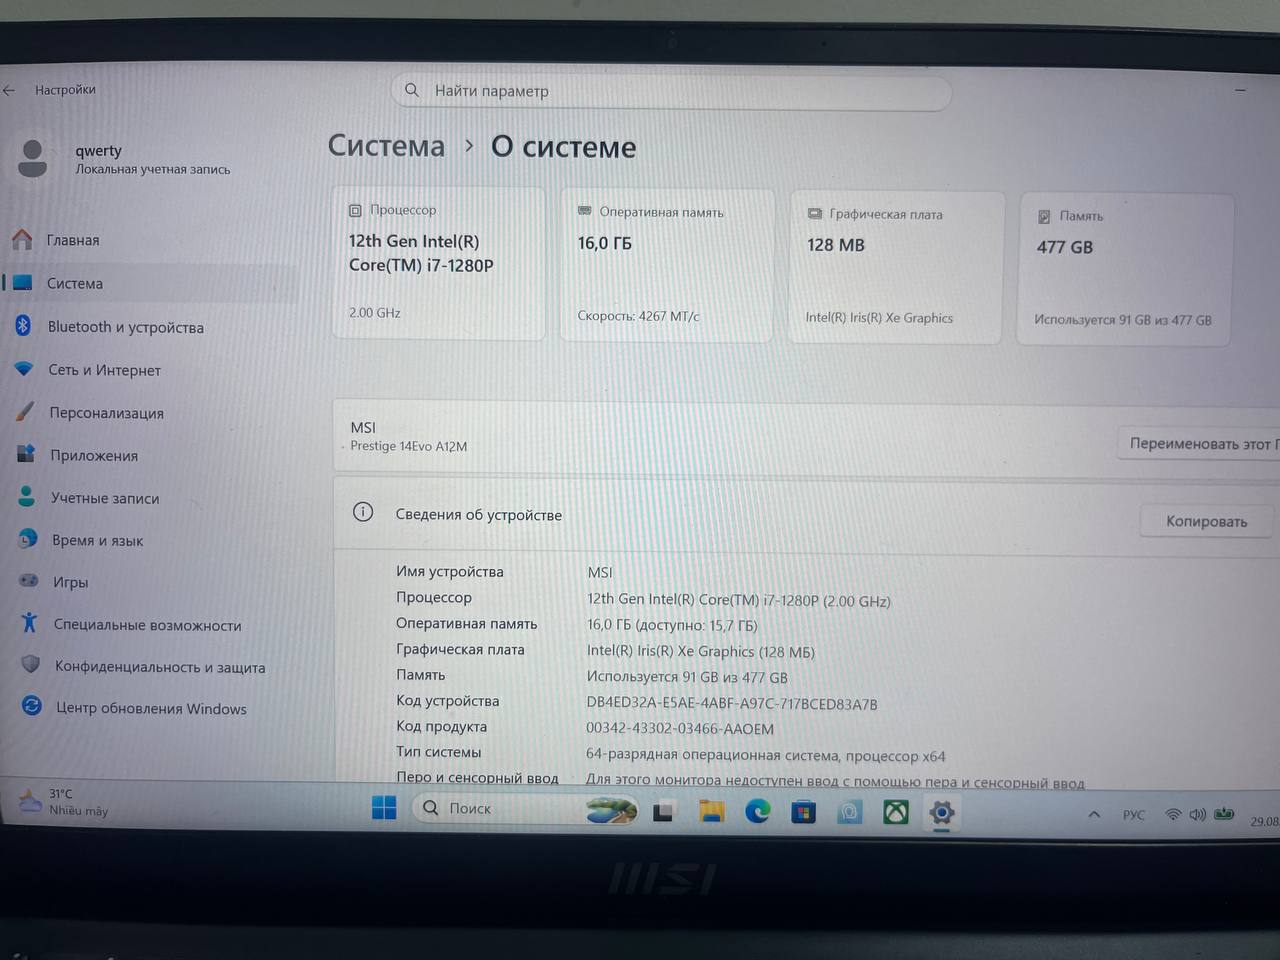Viewport: 1280px width, 960px height.
Task: Select Система in the sidebar
Action: pyautogui.click(x=152, y=283)
